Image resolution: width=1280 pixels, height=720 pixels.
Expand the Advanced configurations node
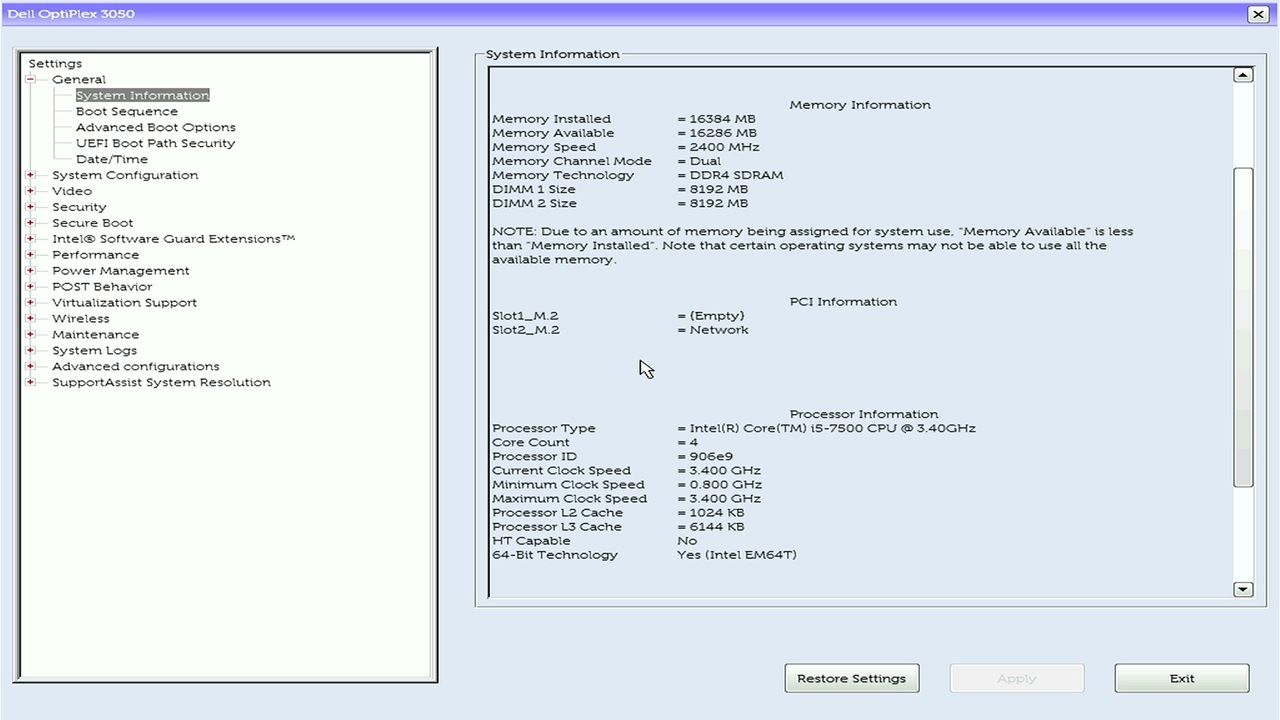31,367
